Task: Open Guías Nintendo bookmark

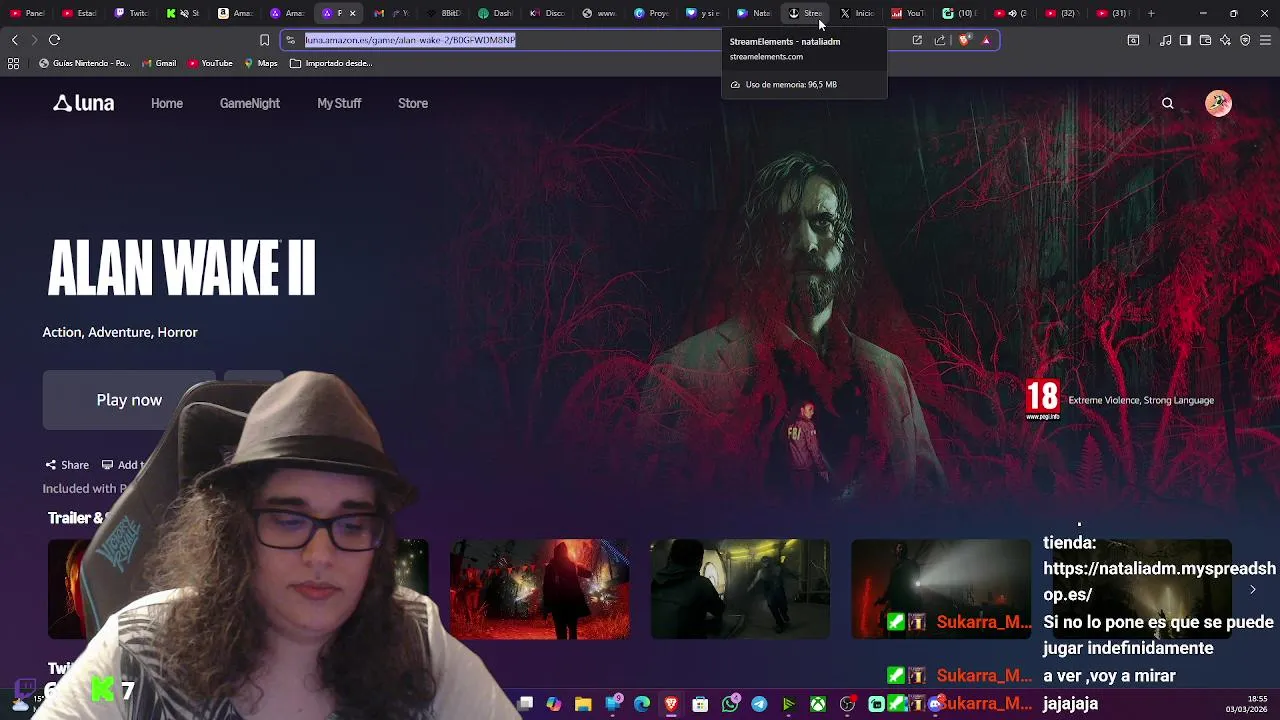Action: tap(85, 63)
